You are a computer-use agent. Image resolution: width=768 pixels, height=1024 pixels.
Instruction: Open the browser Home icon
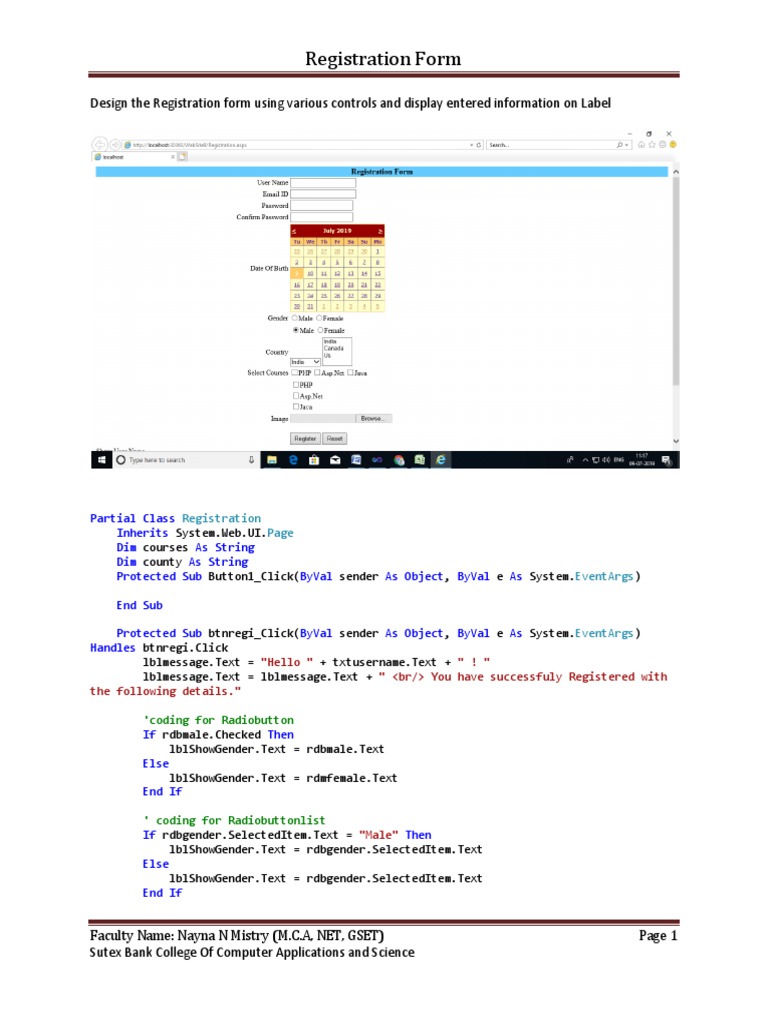pyautogui.click(x=643, y=144)
